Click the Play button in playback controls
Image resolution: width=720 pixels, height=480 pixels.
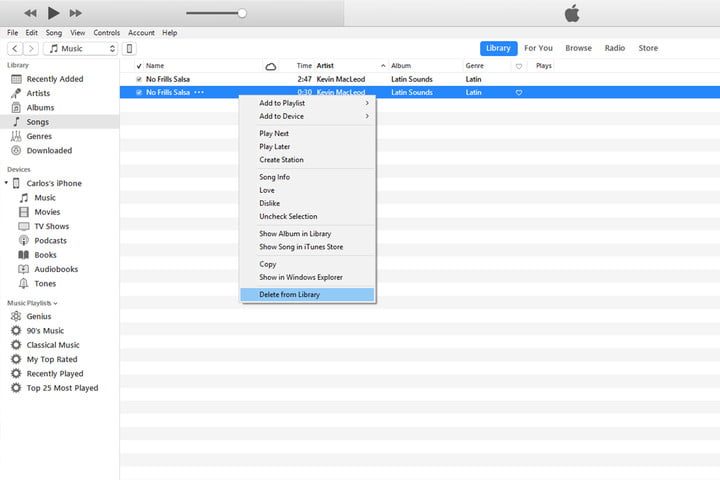point(53,13)
